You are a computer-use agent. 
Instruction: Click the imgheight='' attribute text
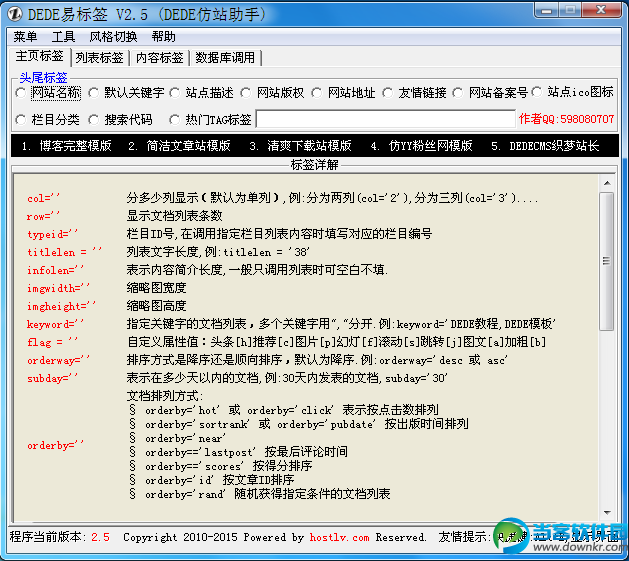tap(61, 306)
